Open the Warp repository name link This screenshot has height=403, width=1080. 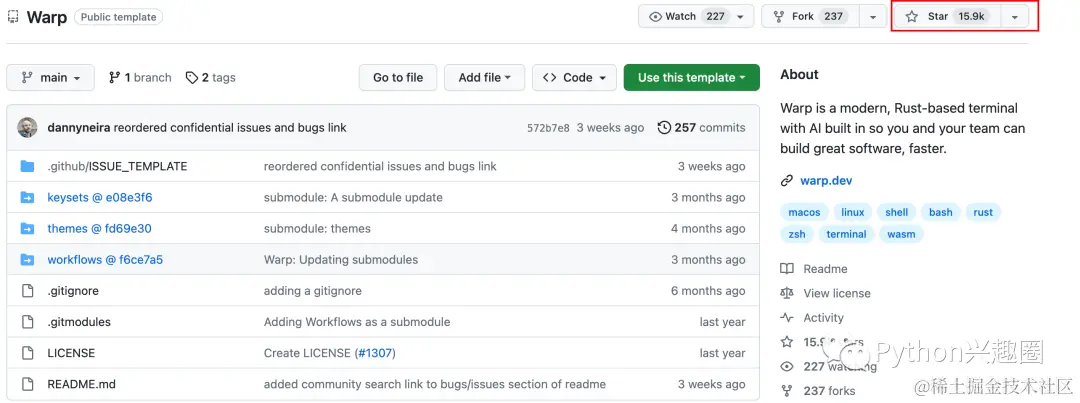point(46,17)
